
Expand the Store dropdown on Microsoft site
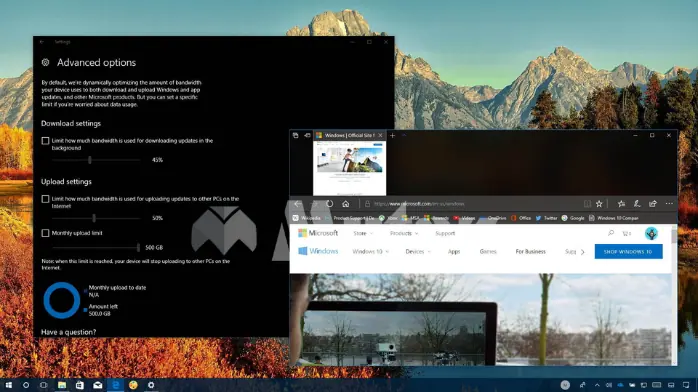click(363, 233)
